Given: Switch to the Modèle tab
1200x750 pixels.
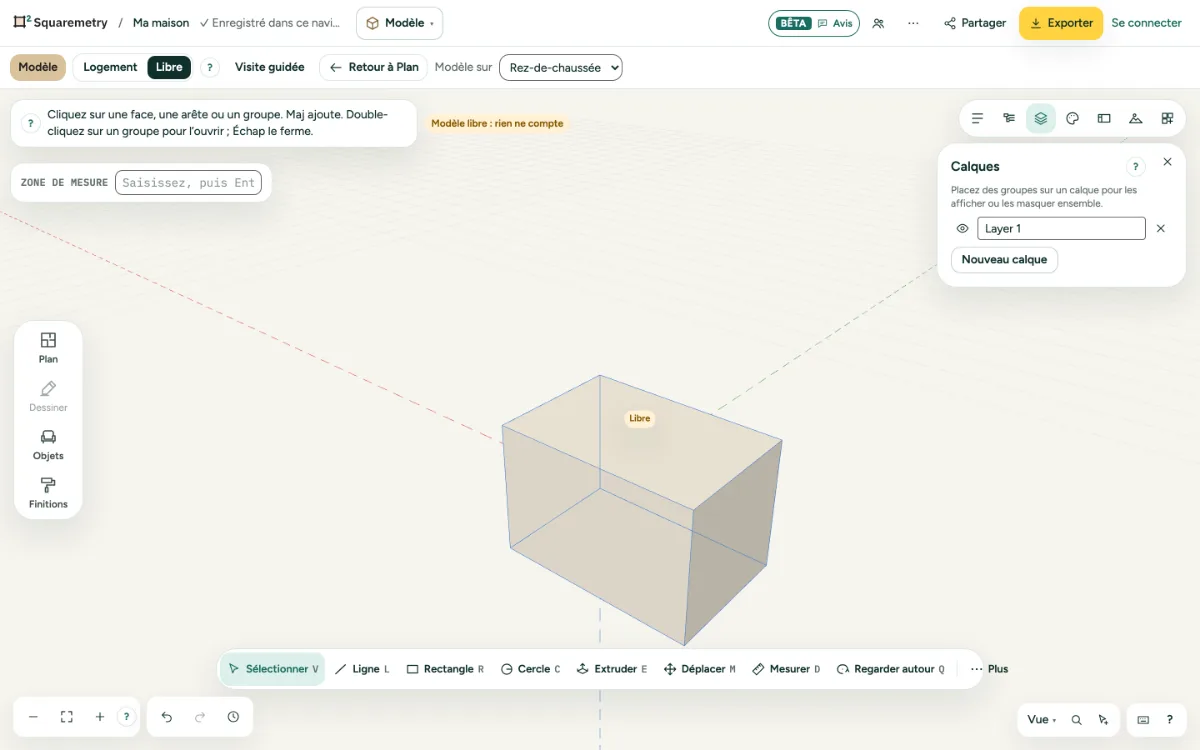Looking at the screenshot, I should click(x=38, y=67).
